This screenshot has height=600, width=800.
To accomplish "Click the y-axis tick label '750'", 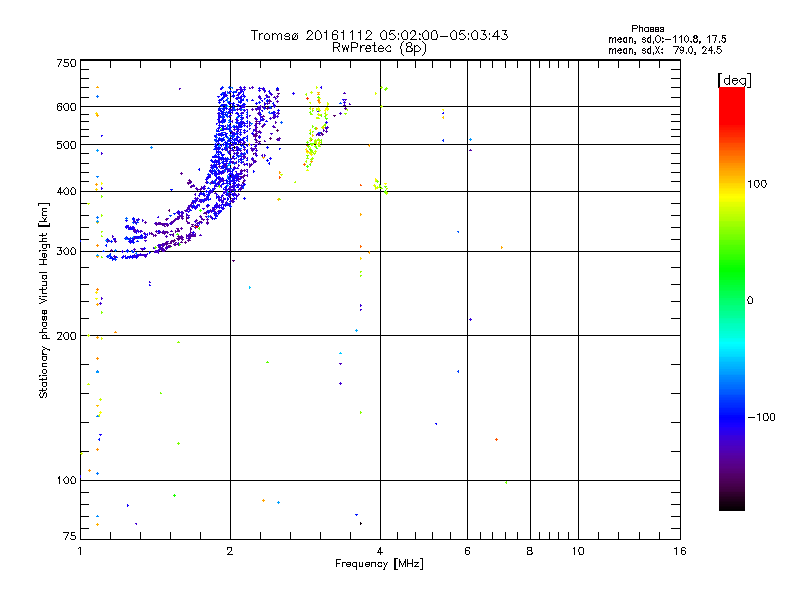I will click(66, 63).
